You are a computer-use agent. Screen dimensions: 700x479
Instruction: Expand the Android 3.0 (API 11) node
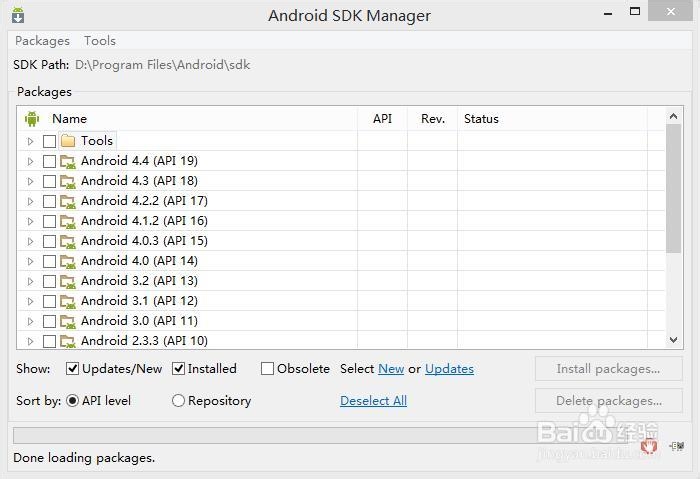point(30,322)
